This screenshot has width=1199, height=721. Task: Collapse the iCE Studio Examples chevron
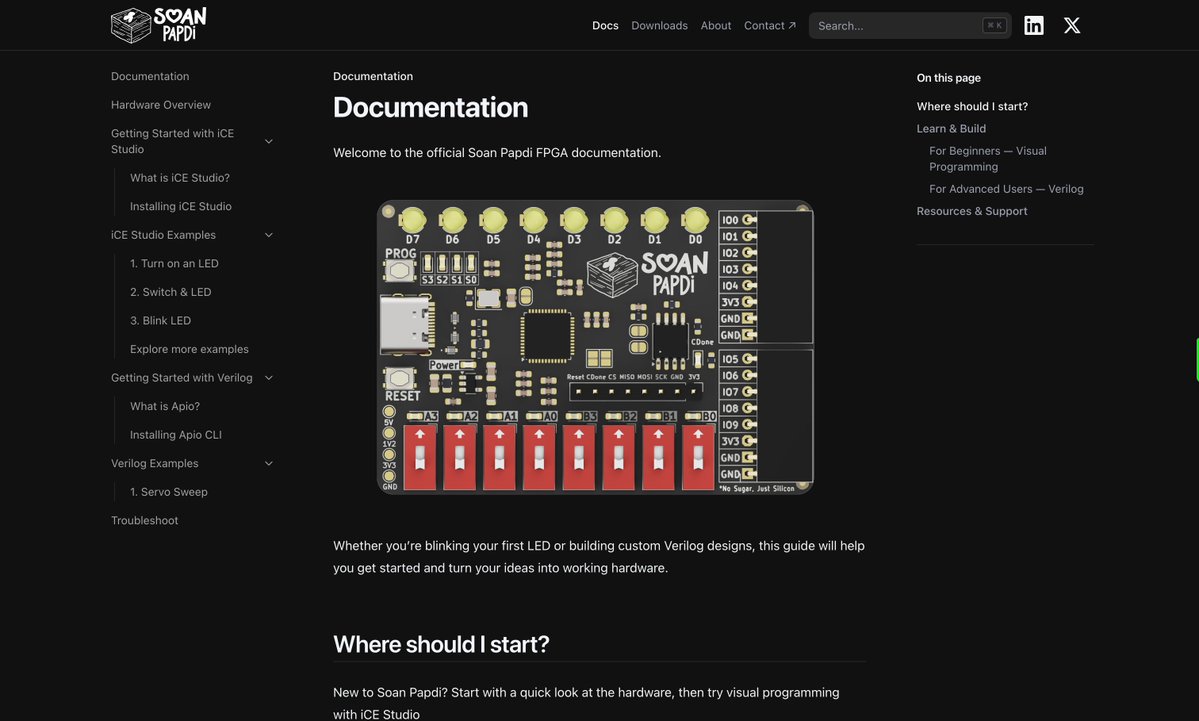(x=269, y=235)
